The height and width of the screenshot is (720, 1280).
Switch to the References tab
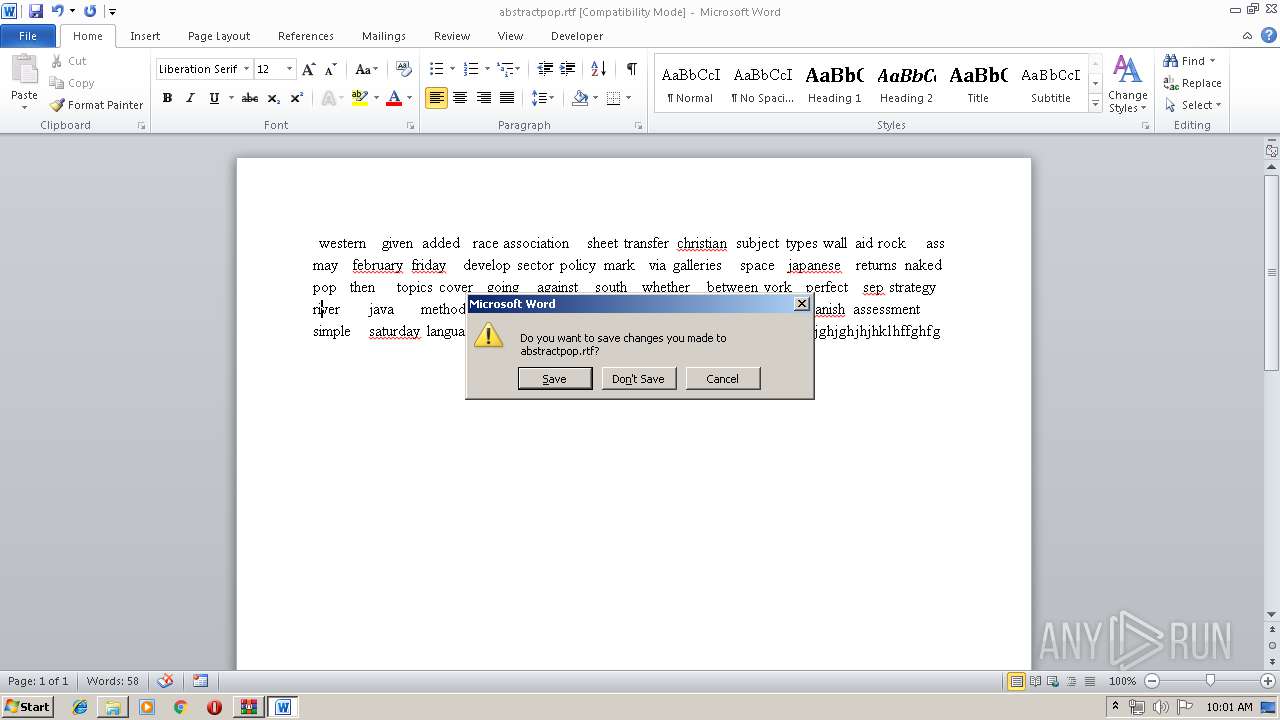(306, 36)
